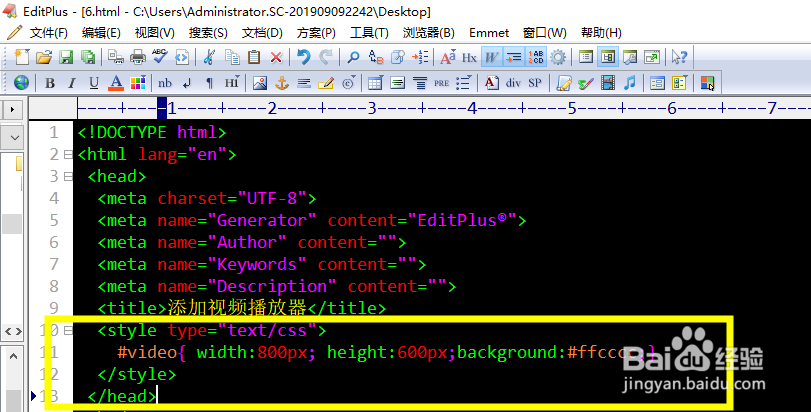Insert a PRE preformatted tag

click(442, 82)
